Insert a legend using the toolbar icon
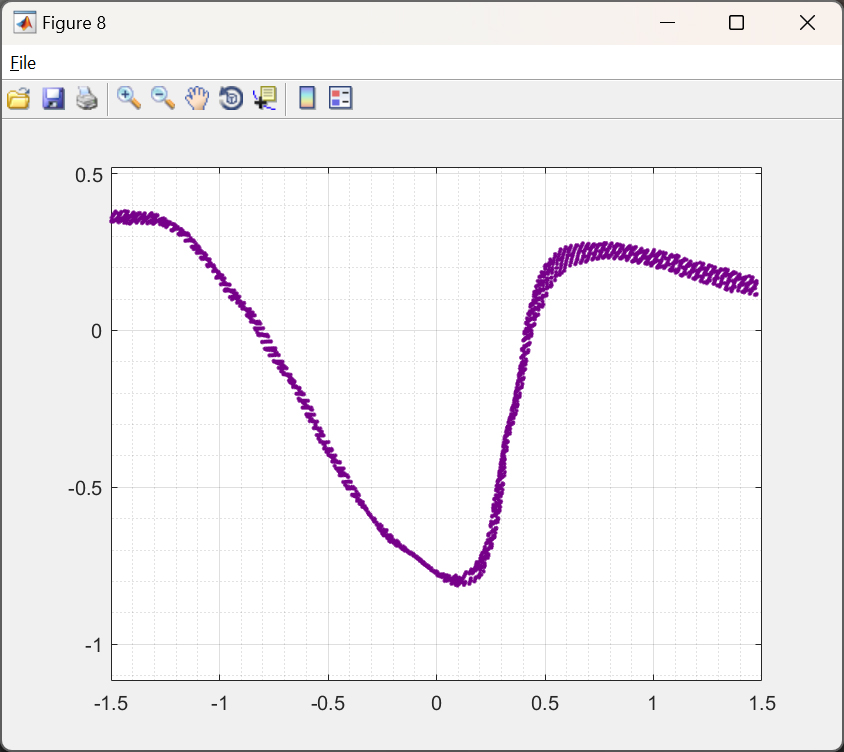Screen dimensions: 844x752 point(341,98)
